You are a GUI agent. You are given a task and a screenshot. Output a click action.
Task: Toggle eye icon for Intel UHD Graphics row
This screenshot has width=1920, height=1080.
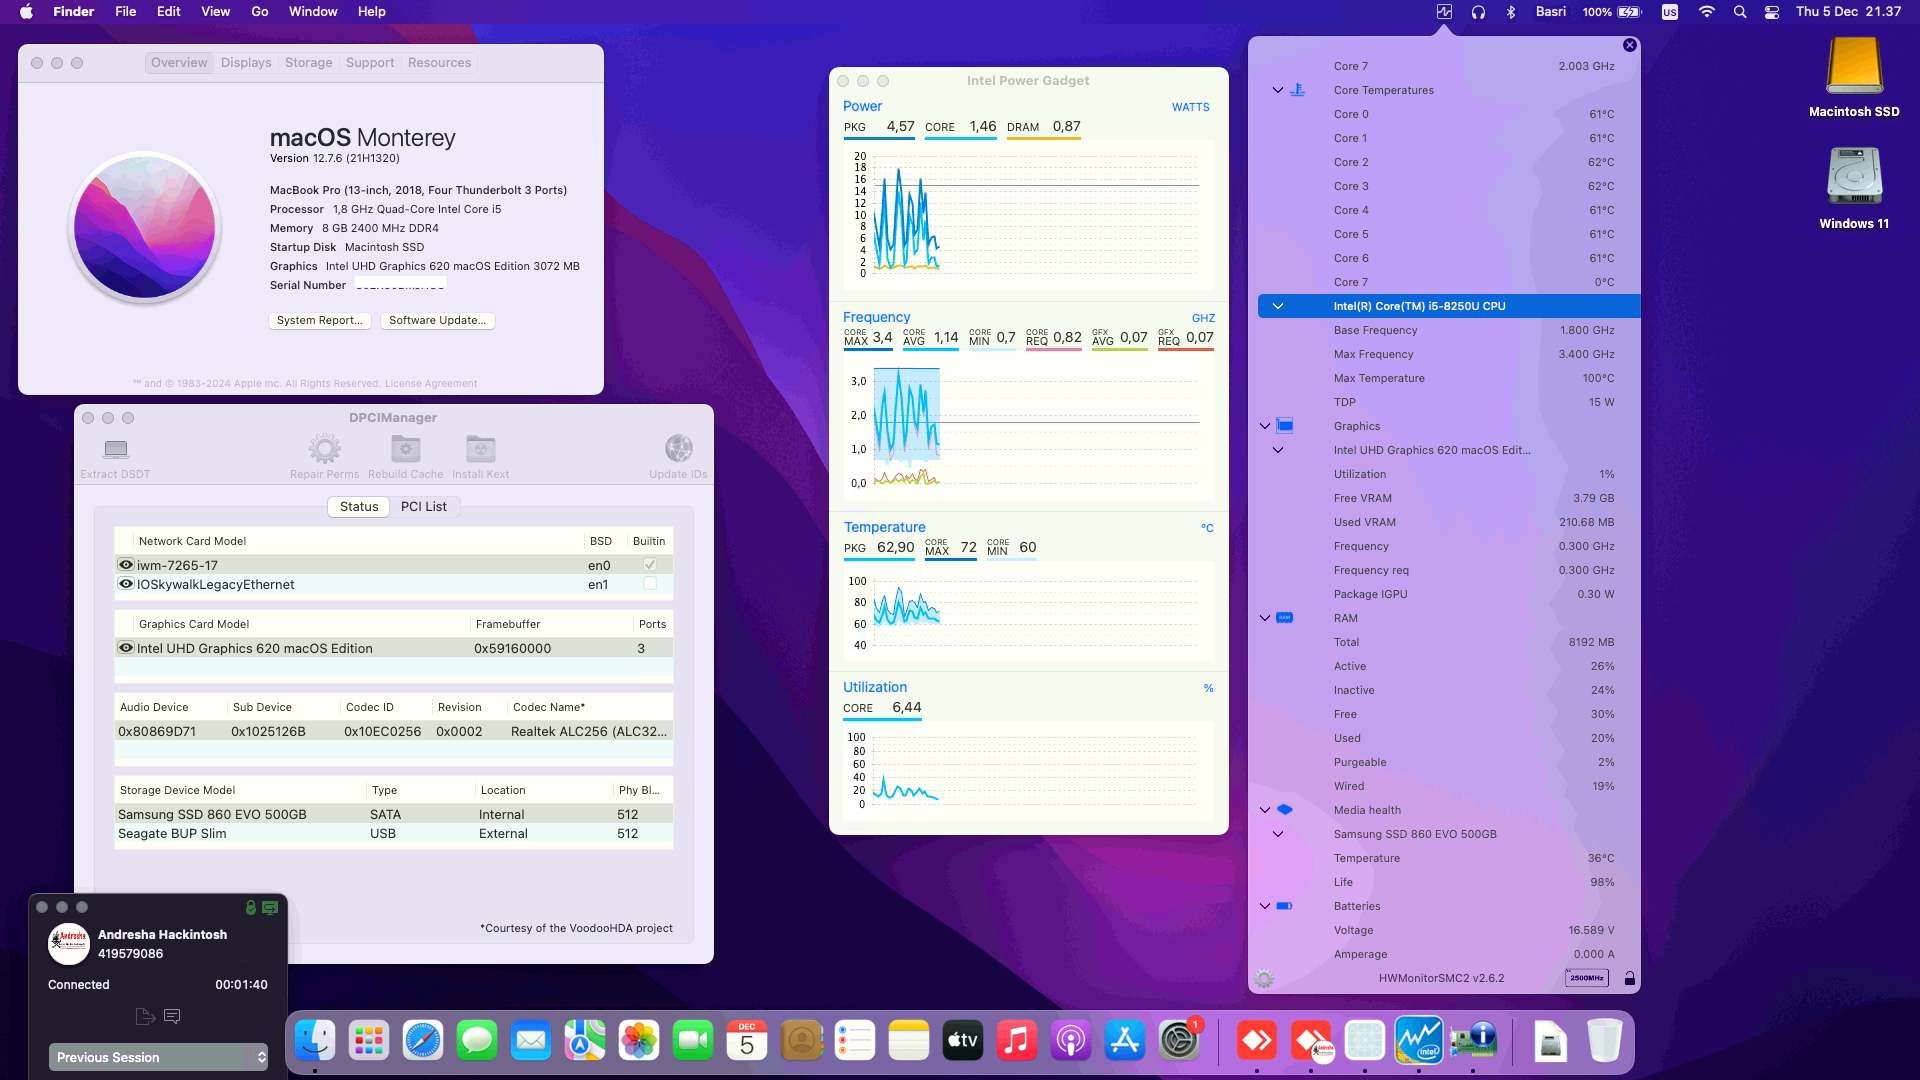tap(126, 648)
